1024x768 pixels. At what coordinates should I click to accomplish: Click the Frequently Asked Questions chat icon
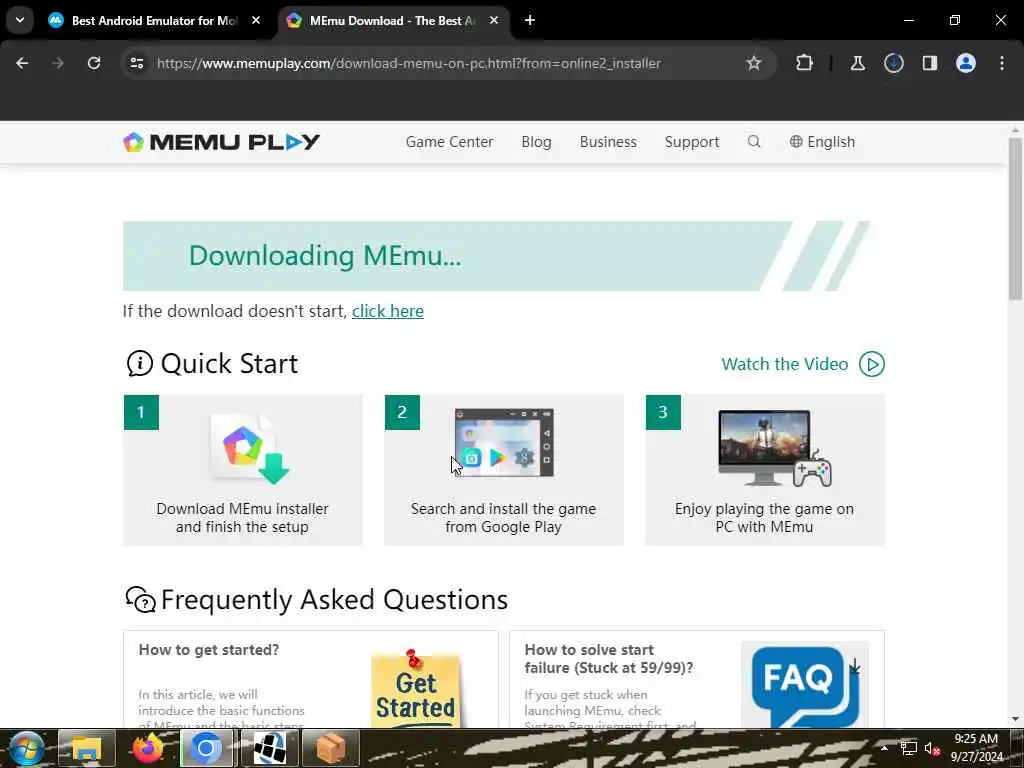pos(140,600)
